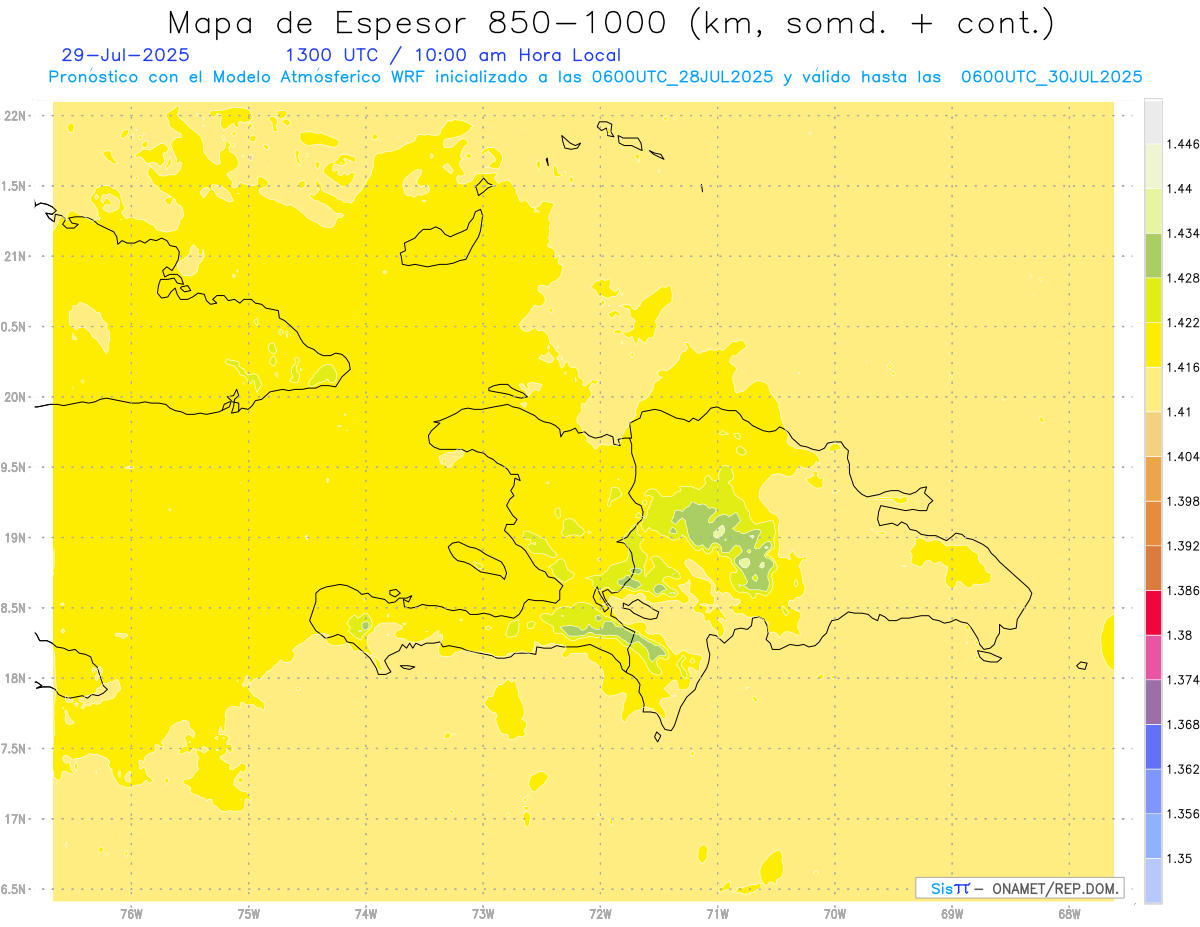Screen dimensions: 1200x927
Task: Select the orange swatch between 1.398 and 1.404
Action: tap(1153, 478)
